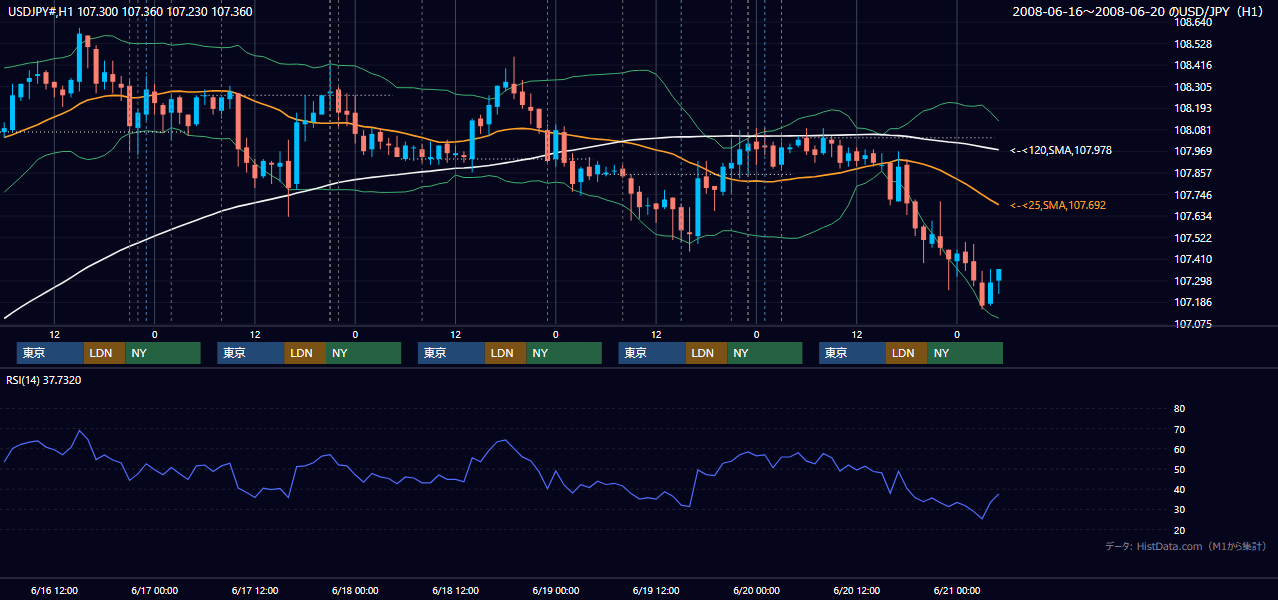Select the 6/16 12:00 time label
This screenshot has width=1278, height=600.
(55, 590)
